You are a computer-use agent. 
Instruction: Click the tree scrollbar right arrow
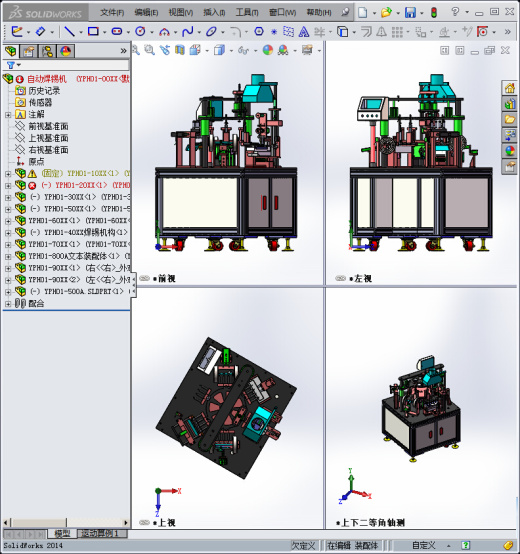click(x=126, y=522)
